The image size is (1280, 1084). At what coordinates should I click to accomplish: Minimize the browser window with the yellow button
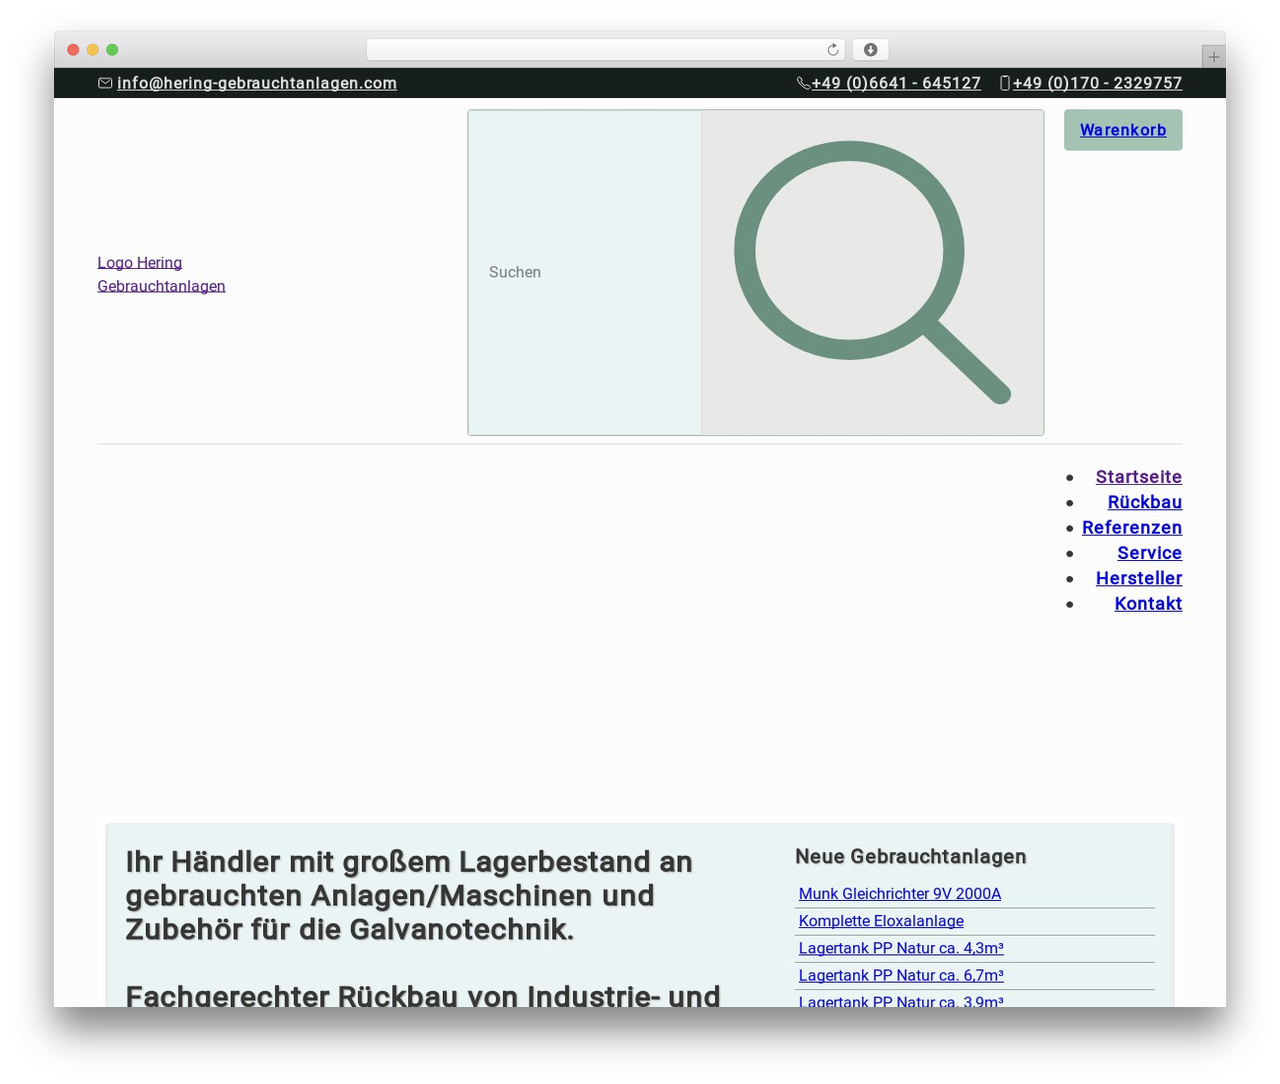pos(93,50)
